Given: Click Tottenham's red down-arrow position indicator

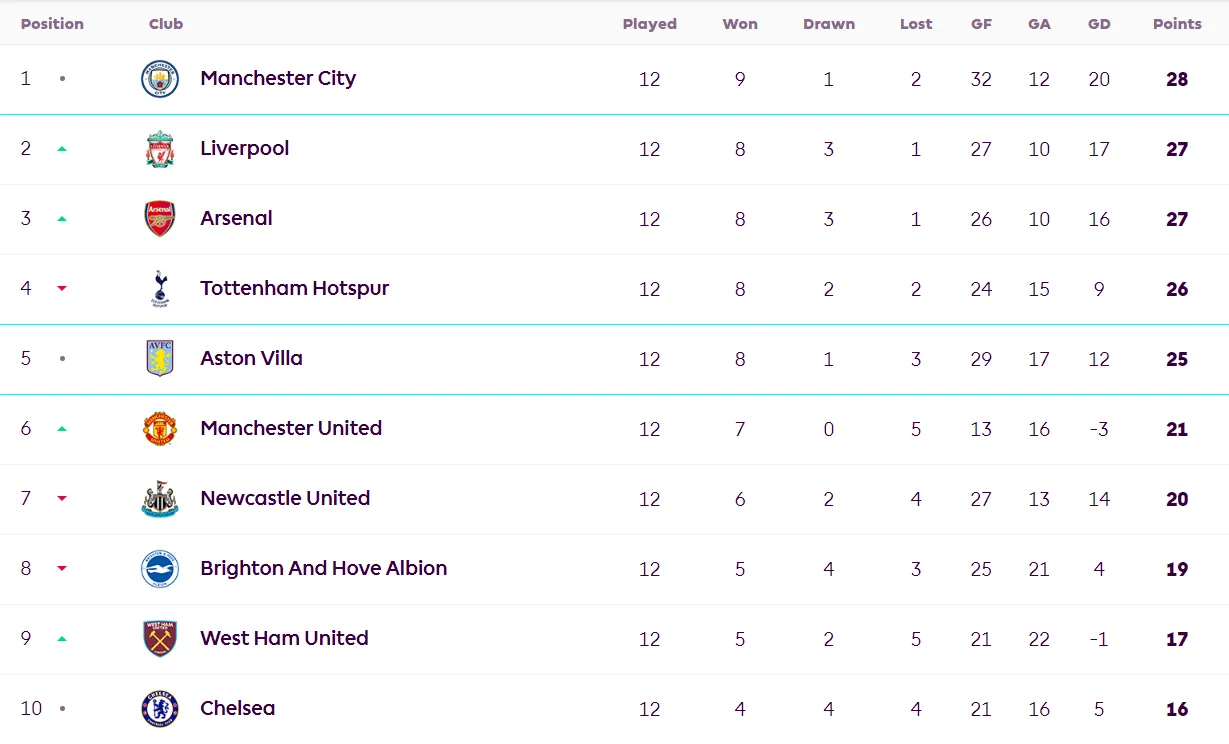Looking at the screenshot, I should (x=62, y=289).
